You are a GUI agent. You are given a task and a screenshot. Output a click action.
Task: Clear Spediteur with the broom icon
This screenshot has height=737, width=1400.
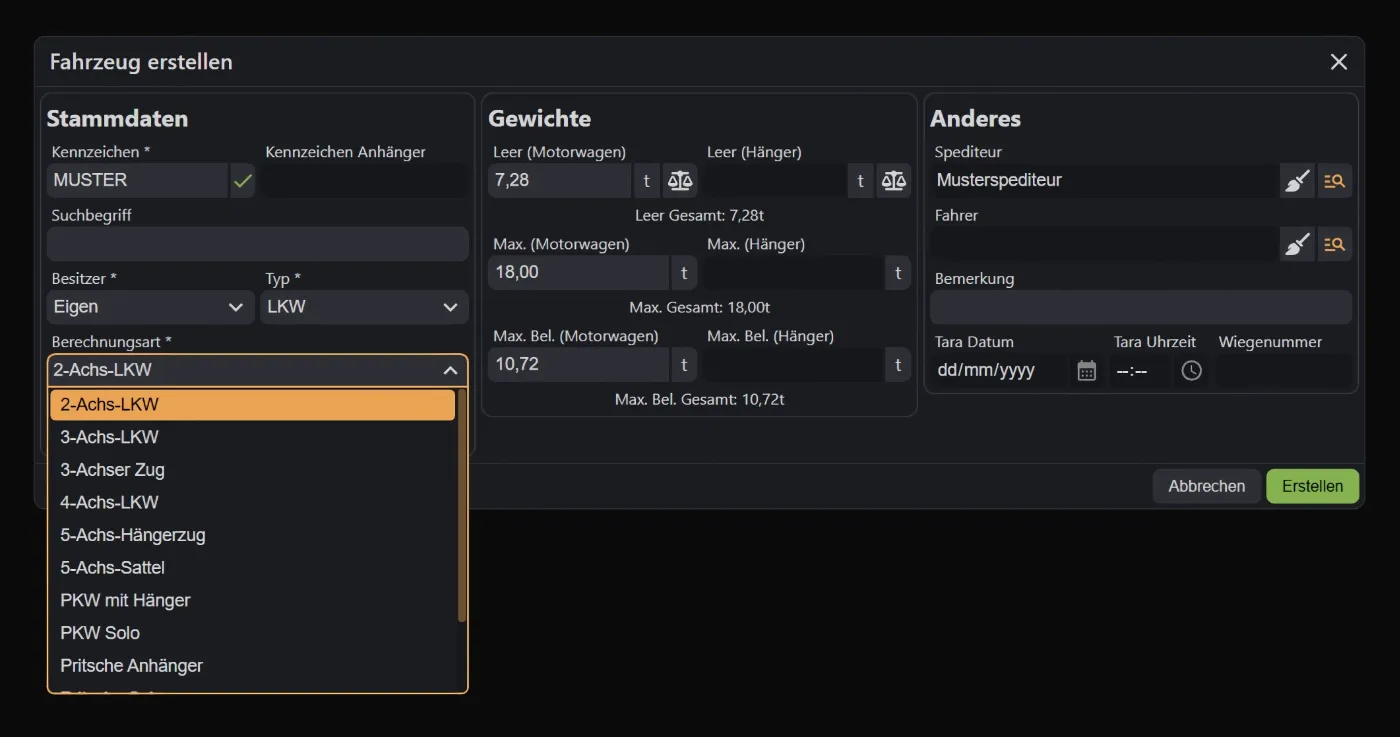[1297, 181]
